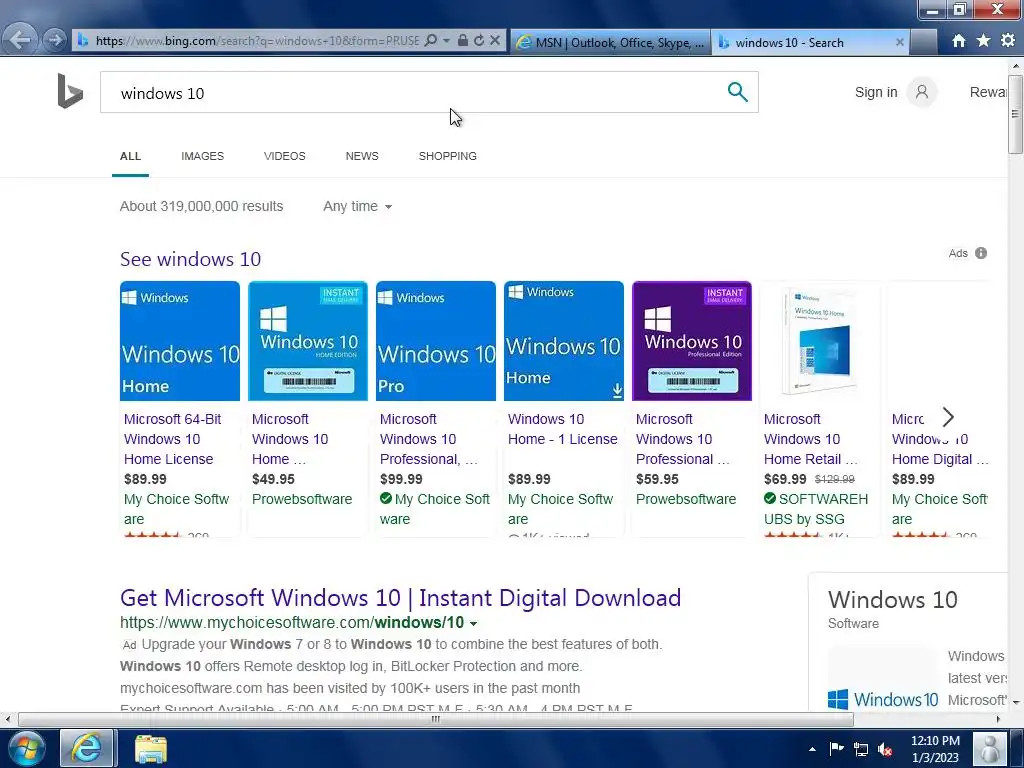The width and height of the screenshot is (1024, 768).
Task: Click the Ads info icon
Action: click(981, 253)
